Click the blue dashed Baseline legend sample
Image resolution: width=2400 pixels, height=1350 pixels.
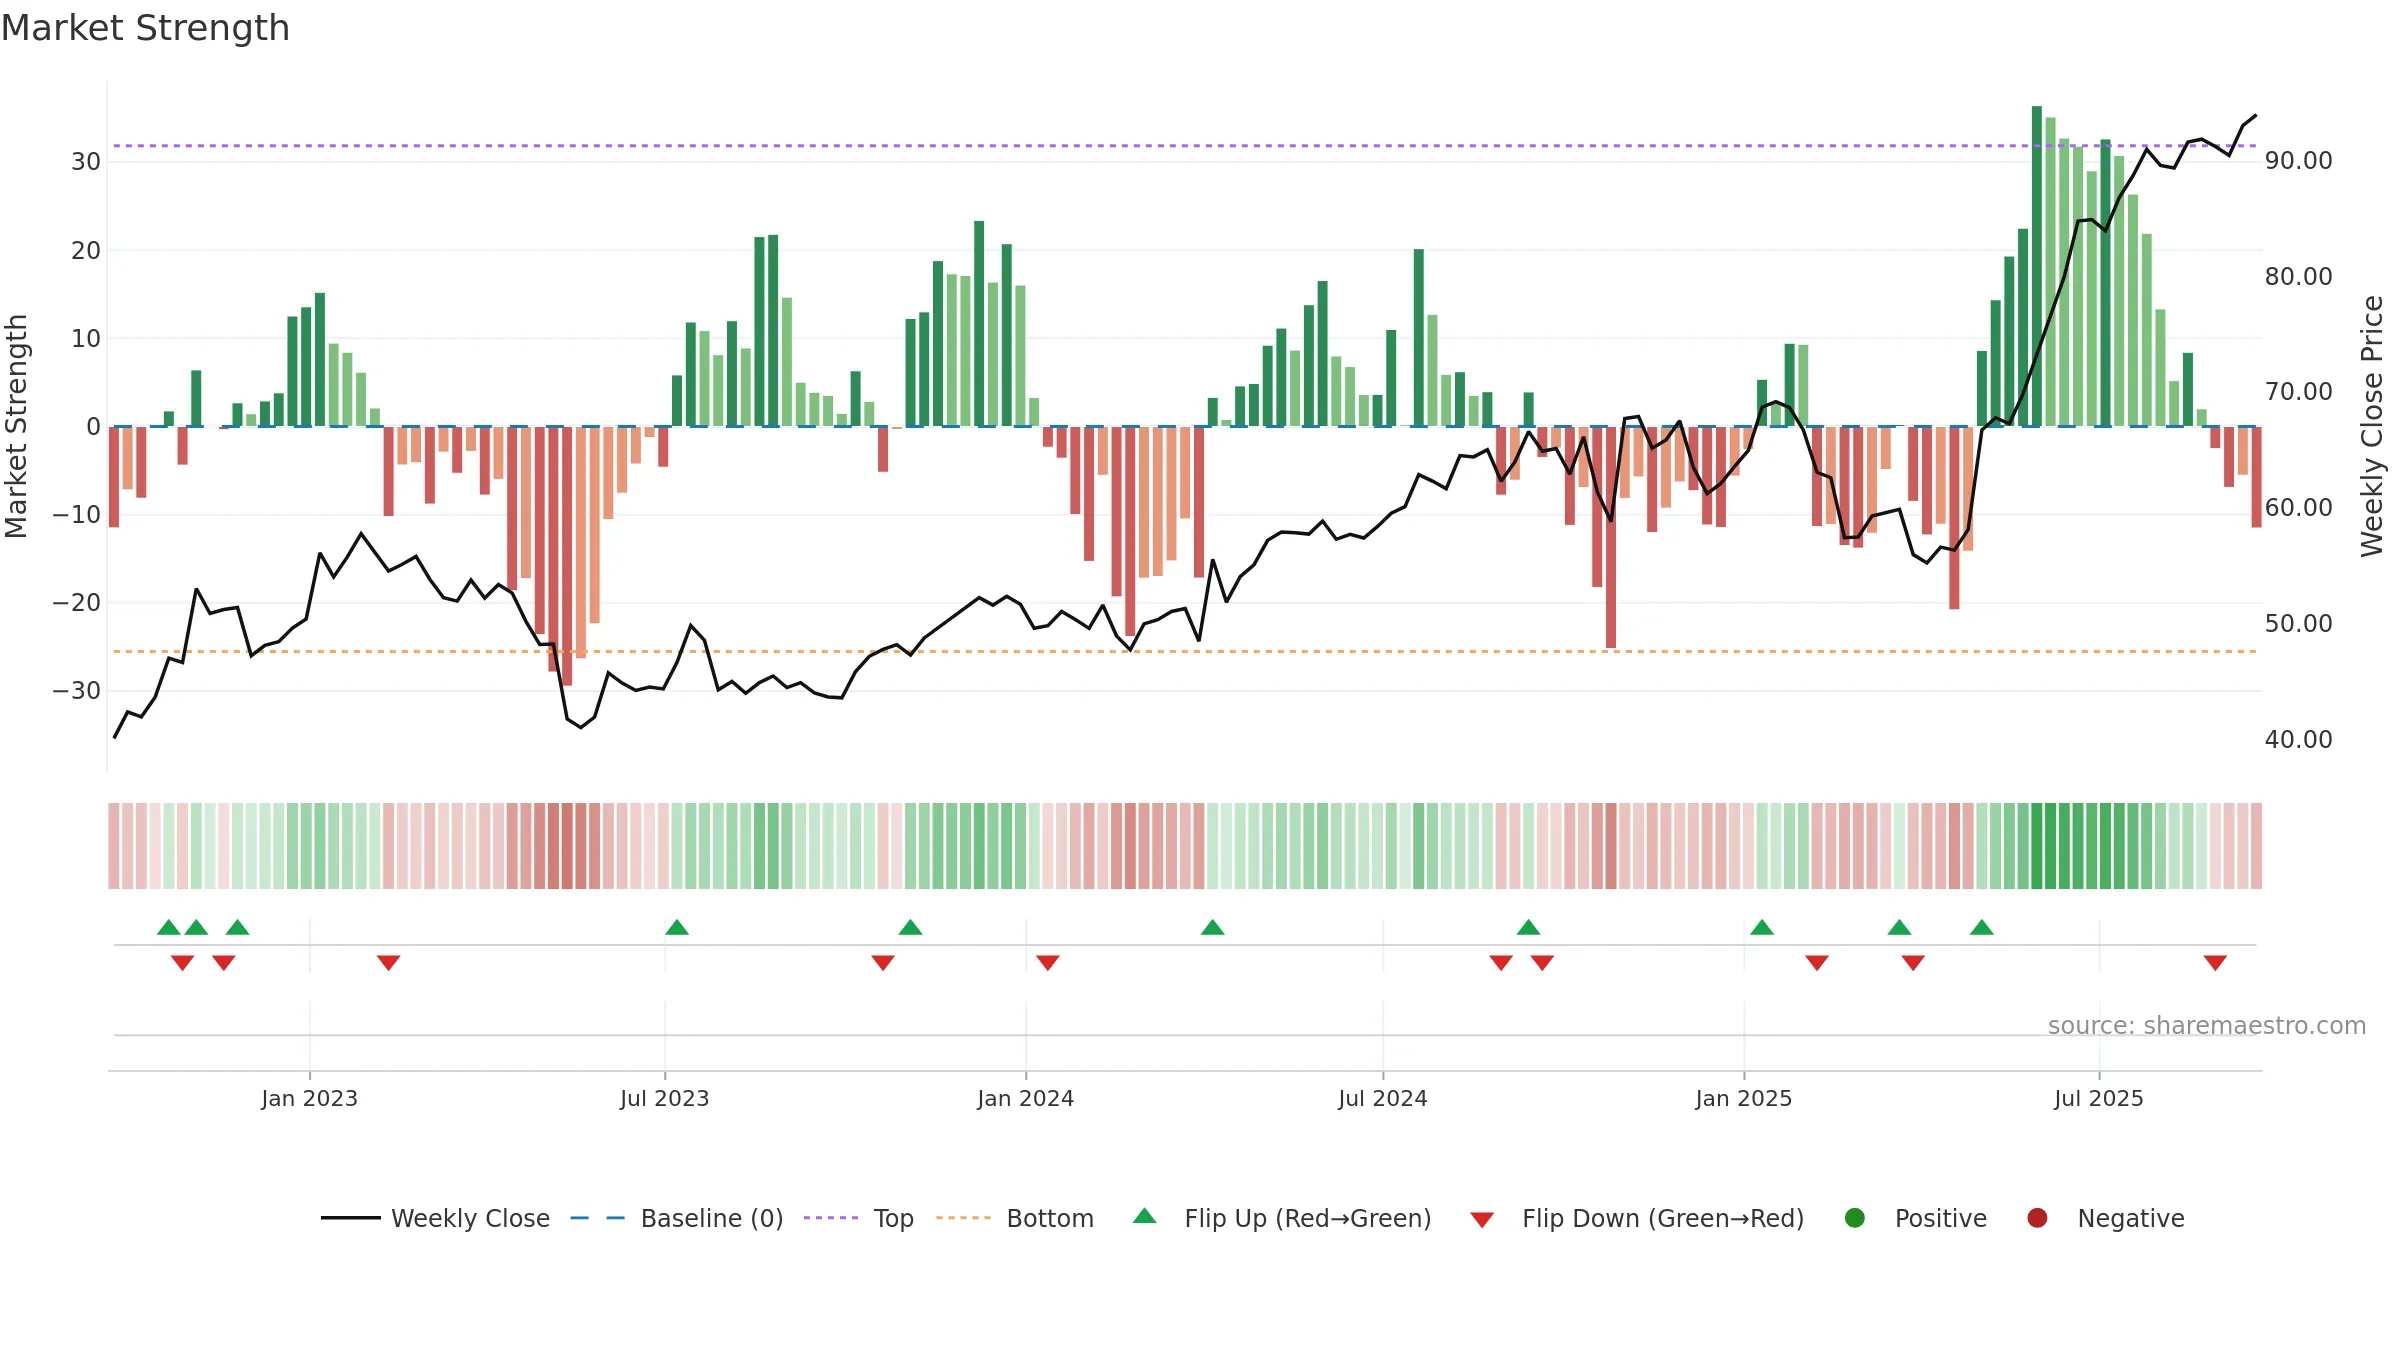click(x=598, y=1218)
